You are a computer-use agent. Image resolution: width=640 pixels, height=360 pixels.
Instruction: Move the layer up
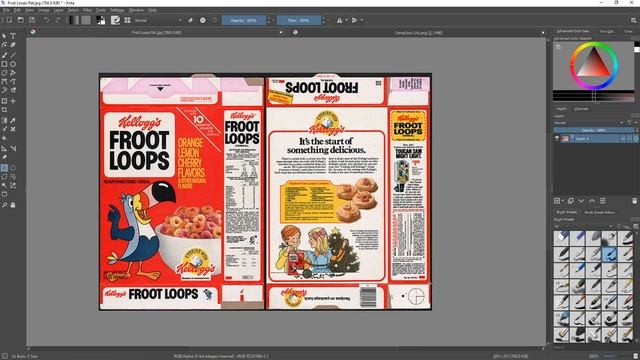pos(592,201)
